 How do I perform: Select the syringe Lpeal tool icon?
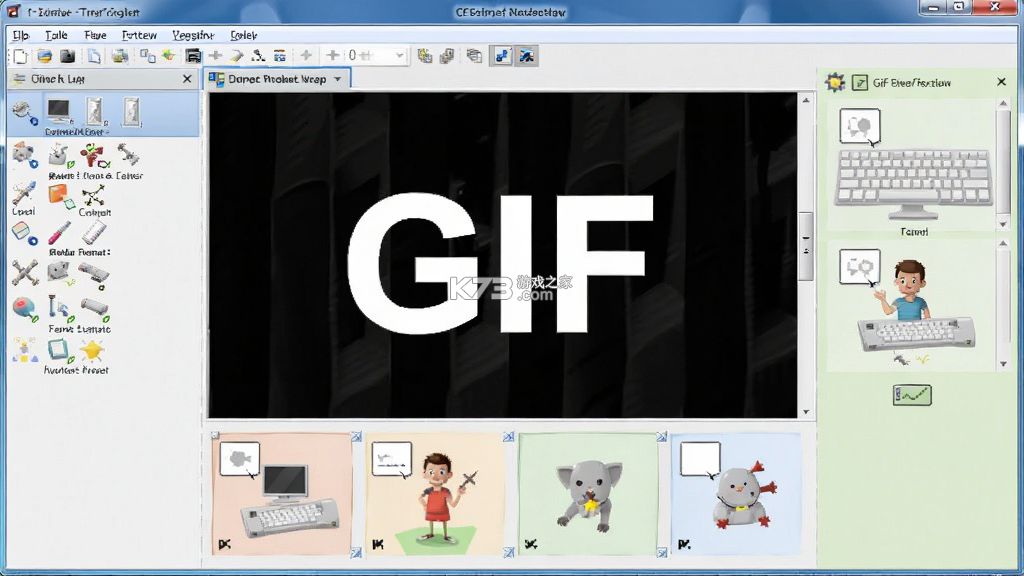pyautogui.click(x=24, y=195)
